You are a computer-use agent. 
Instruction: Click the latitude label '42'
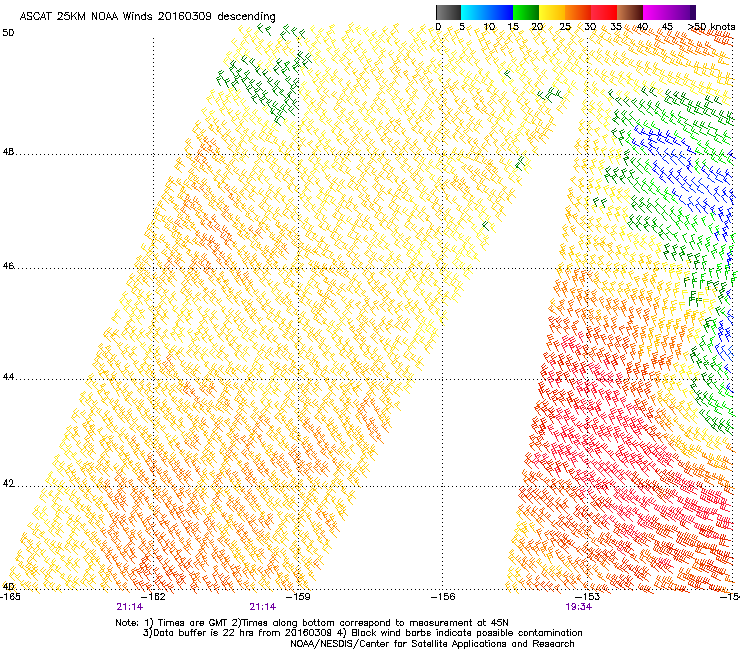tap(8, 483)
